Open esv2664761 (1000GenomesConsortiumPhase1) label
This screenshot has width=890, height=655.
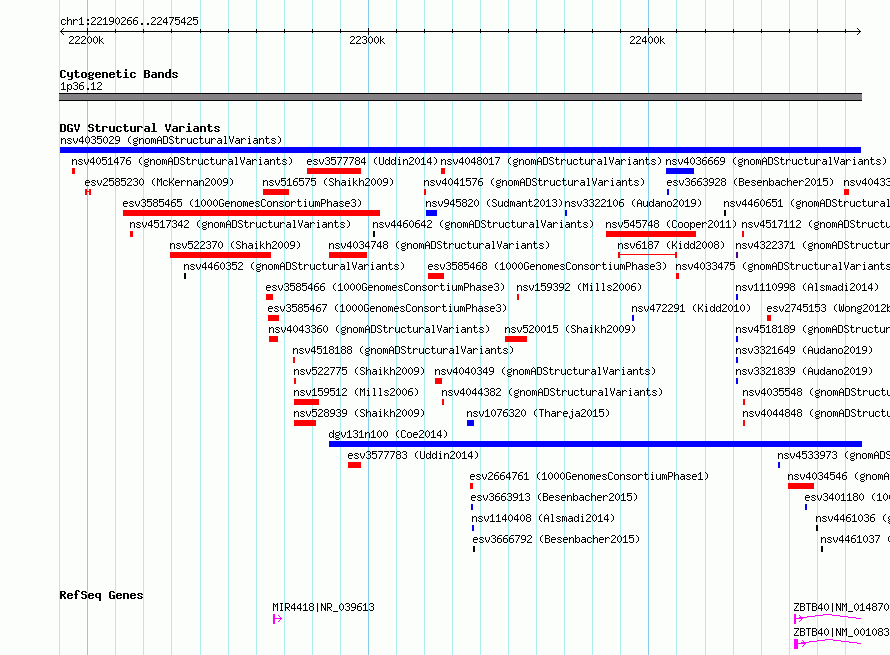589,476
